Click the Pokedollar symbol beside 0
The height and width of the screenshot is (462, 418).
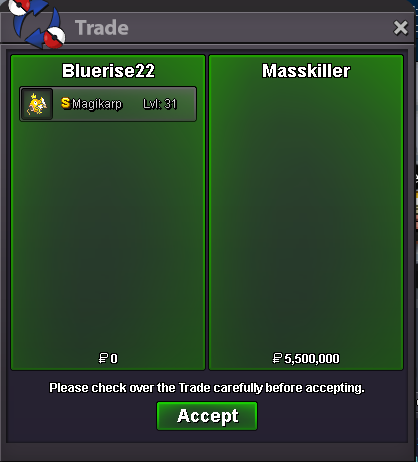[103, 359]
